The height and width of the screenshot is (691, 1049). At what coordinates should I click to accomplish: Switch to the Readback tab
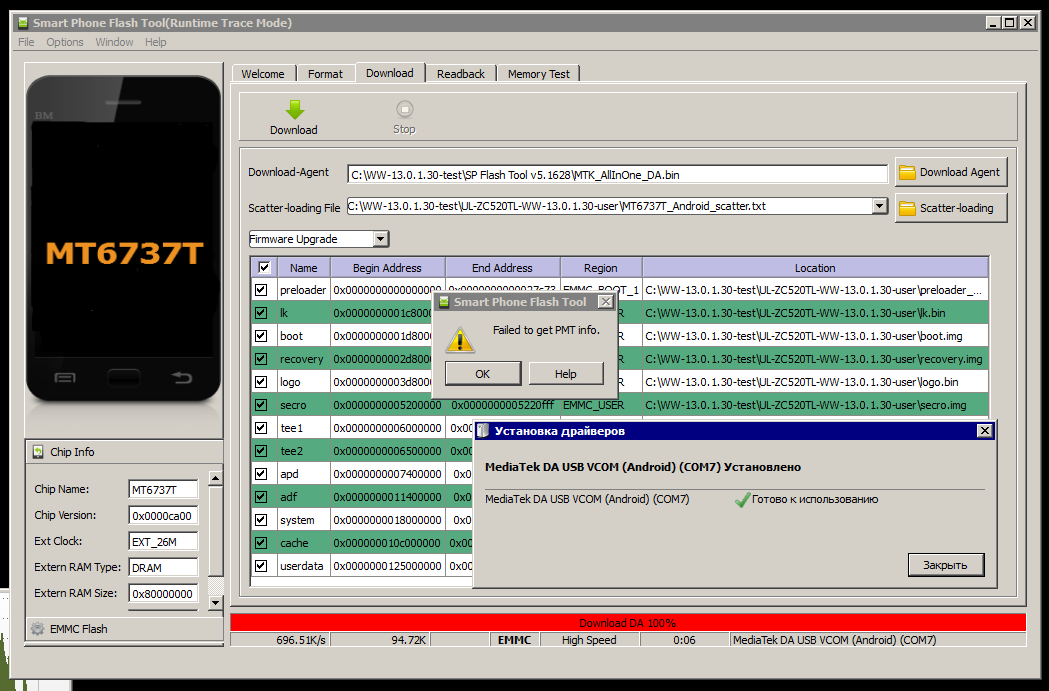coord(460,74)
